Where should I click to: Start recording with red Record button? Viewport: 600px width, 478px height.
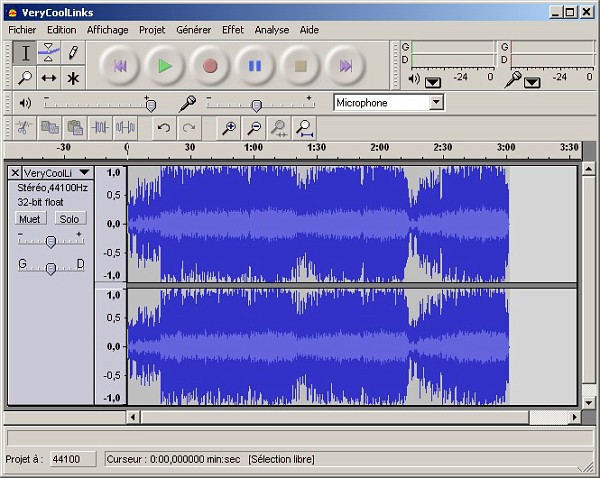[x=210, y=66]
